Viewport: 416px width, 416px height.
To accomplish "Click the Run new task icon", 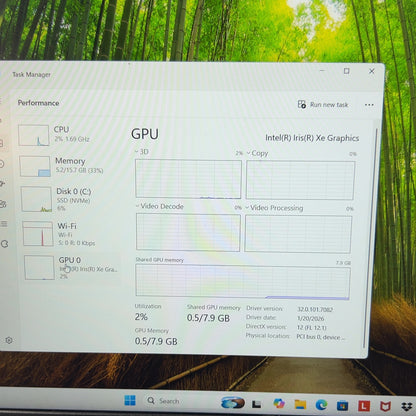I will [302, 104].
